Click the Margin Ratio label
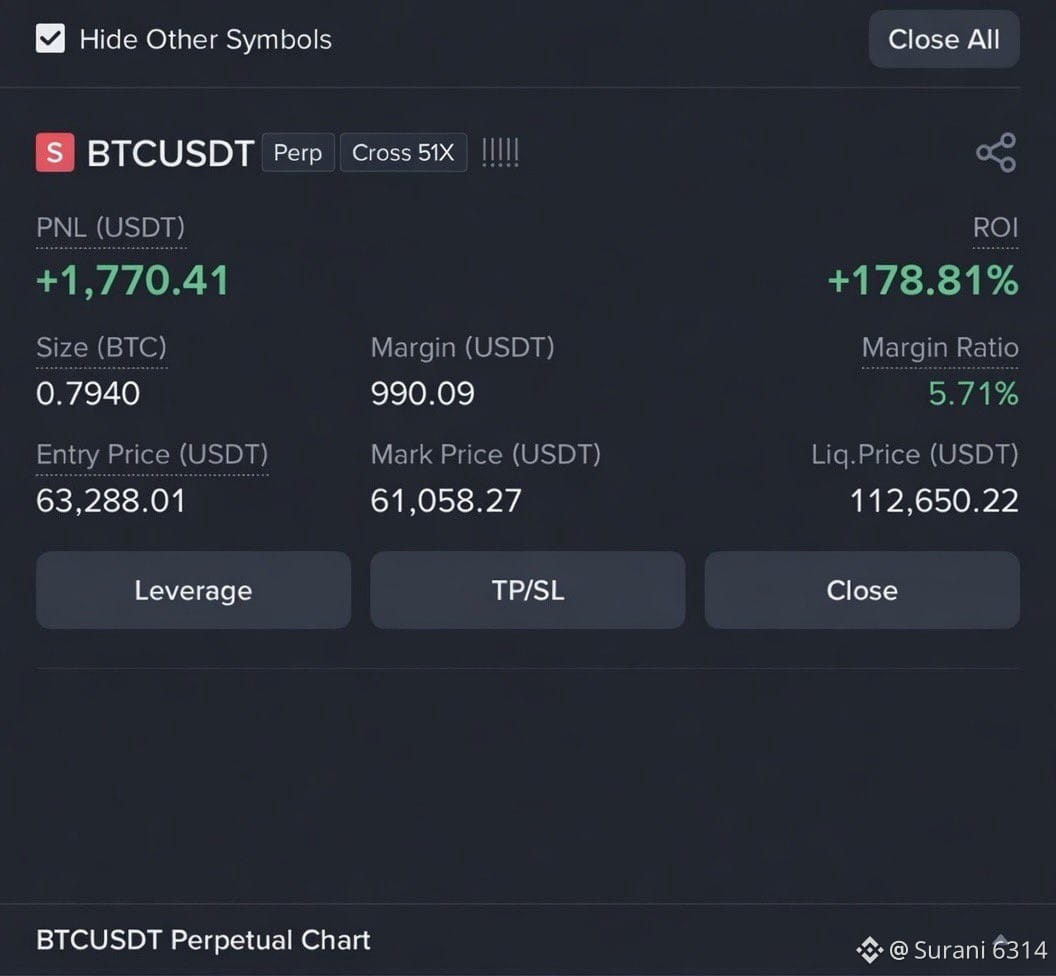The width and height of the screenshot is (1056, 976). pos(940,348)
